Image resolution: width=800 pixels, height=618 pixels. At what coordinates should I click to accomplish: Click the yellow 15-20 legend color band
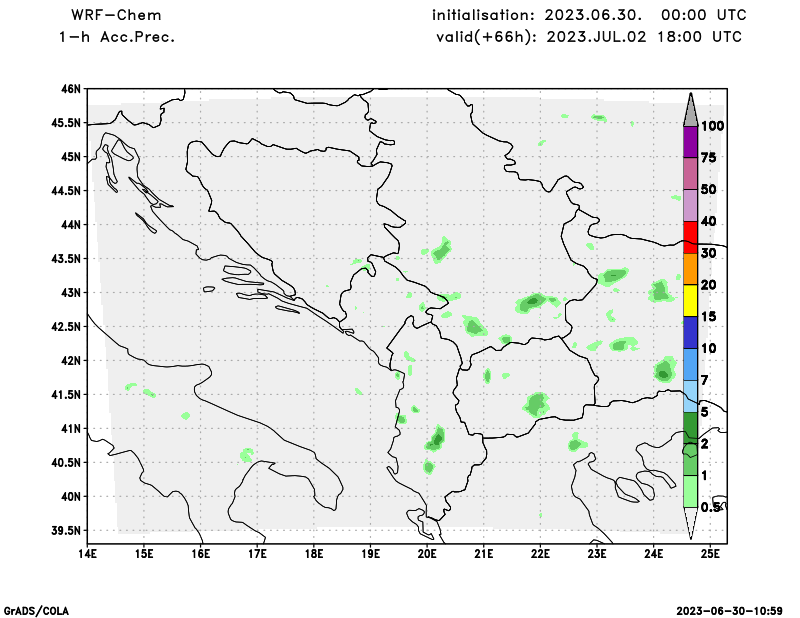coord(690,301)
